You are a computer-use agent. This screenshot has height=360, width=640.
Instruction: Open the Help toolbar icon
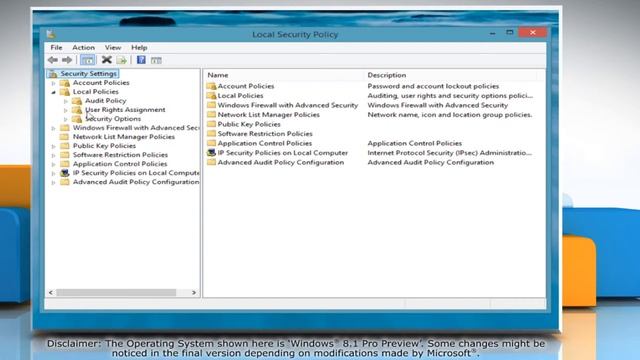coord(141,60)
